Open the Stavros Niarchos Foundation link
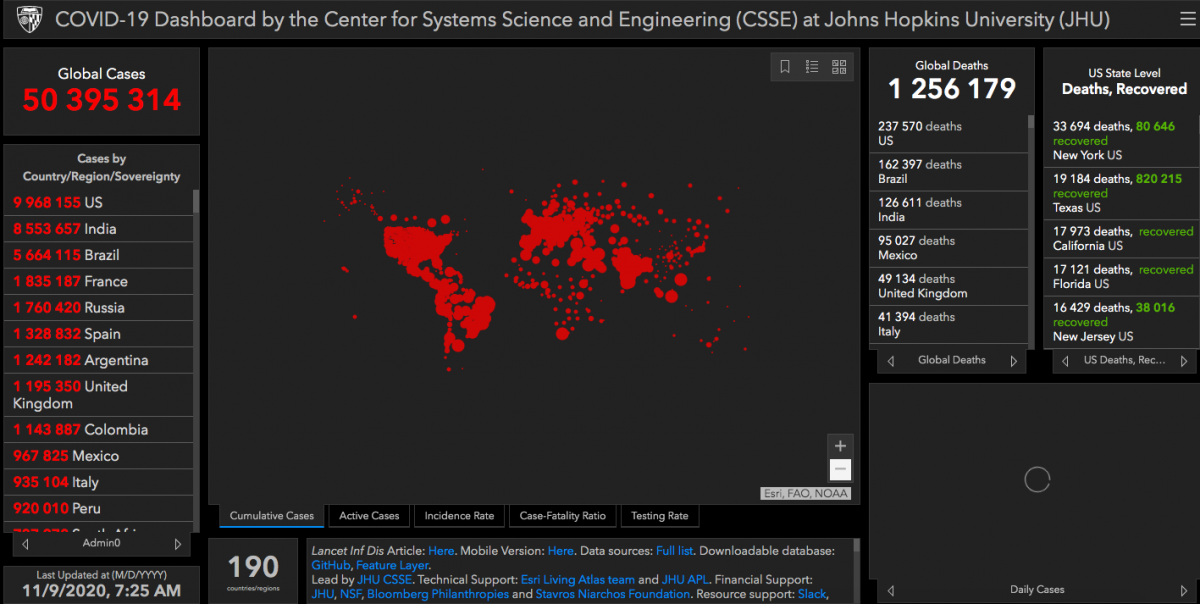The height and width of the screenshot is (604, 1200). coord(613,594)
